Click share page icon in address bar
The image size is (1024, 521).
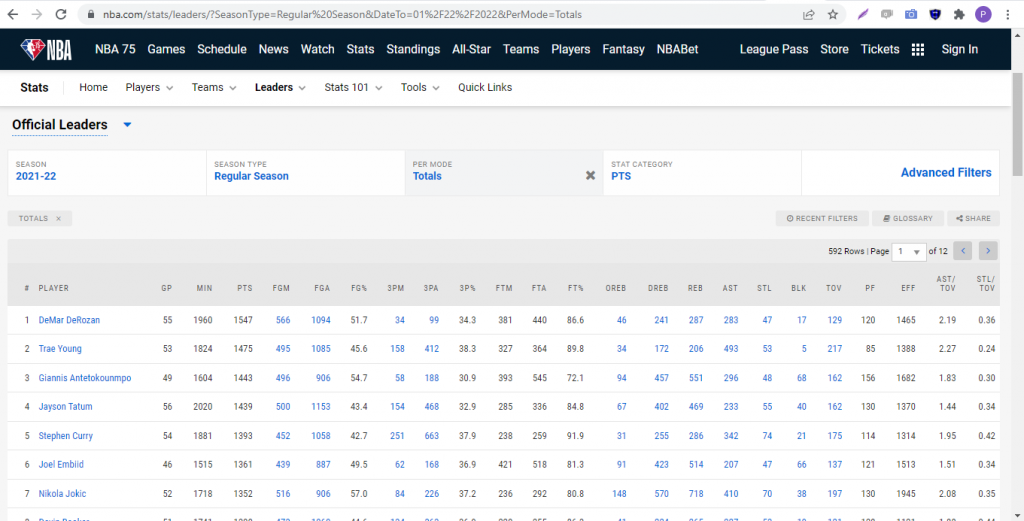(808, 14)
